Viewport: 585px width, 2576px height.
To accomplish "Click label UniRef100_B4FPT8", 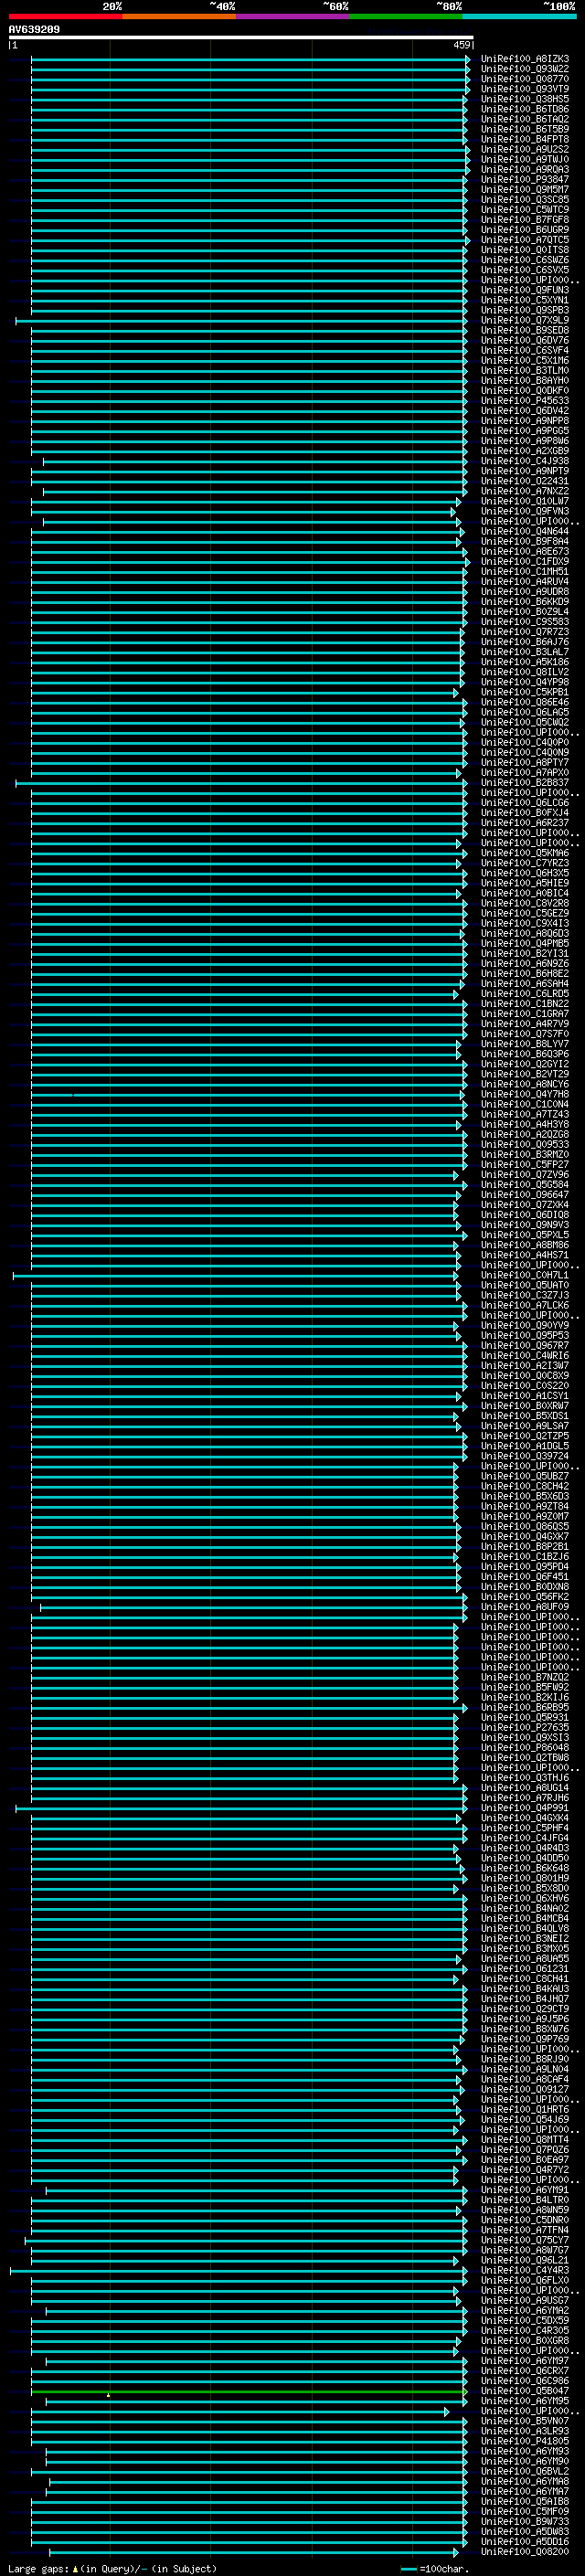I will [x=525, y=139].
